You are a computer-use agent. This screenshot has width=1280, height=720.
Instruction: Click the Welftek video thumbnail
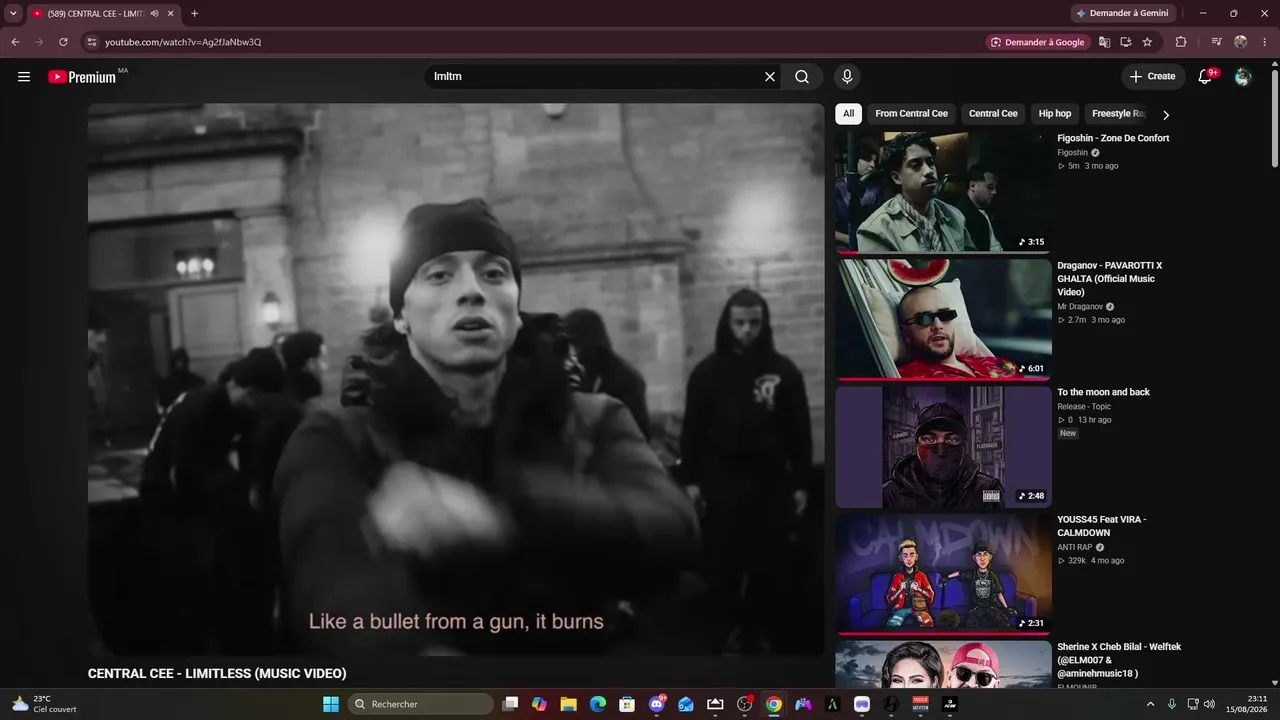943,664
